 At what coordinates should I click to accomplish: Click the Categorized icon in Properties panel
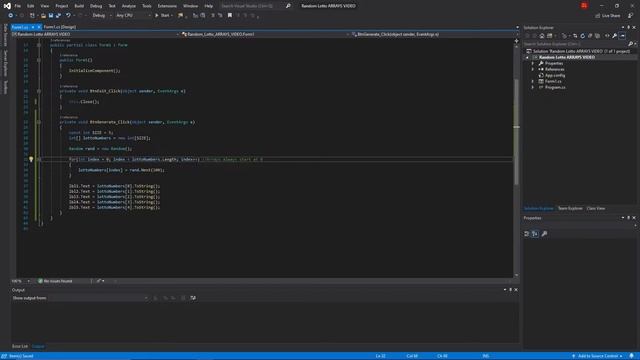[x=527, y=234]
